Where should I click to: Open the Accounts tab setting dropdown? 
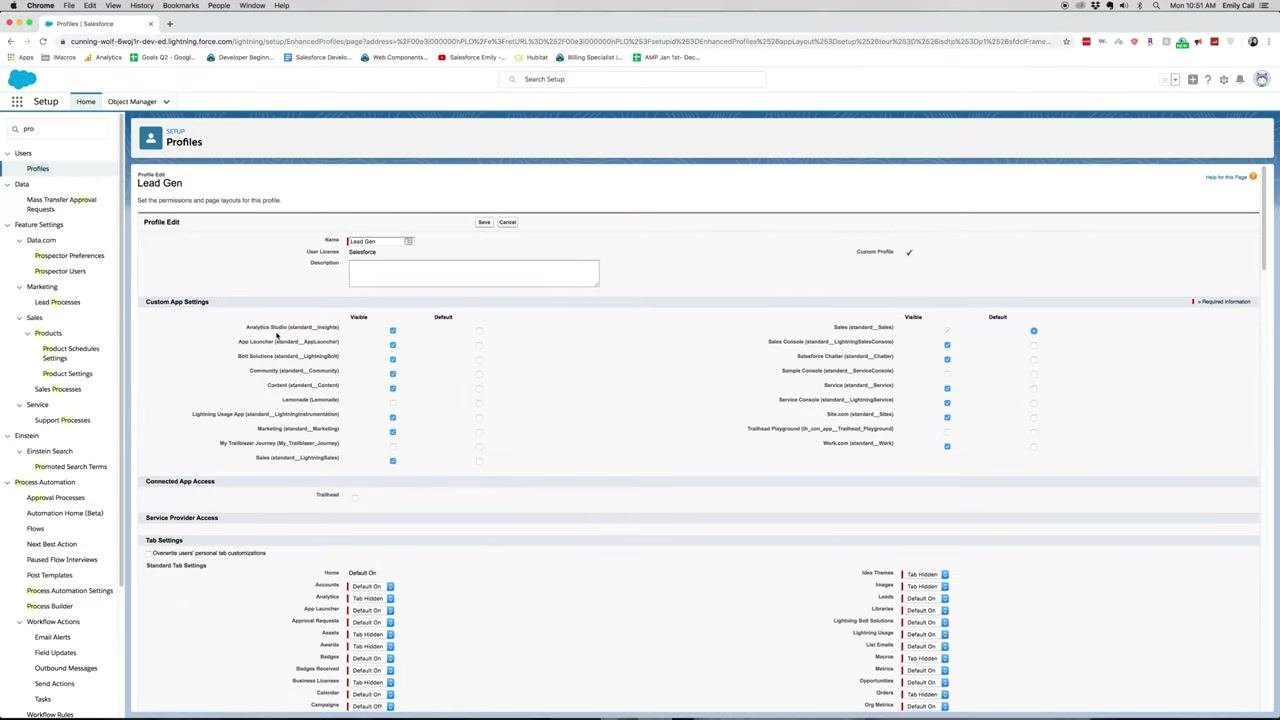(x=371, y=586)
